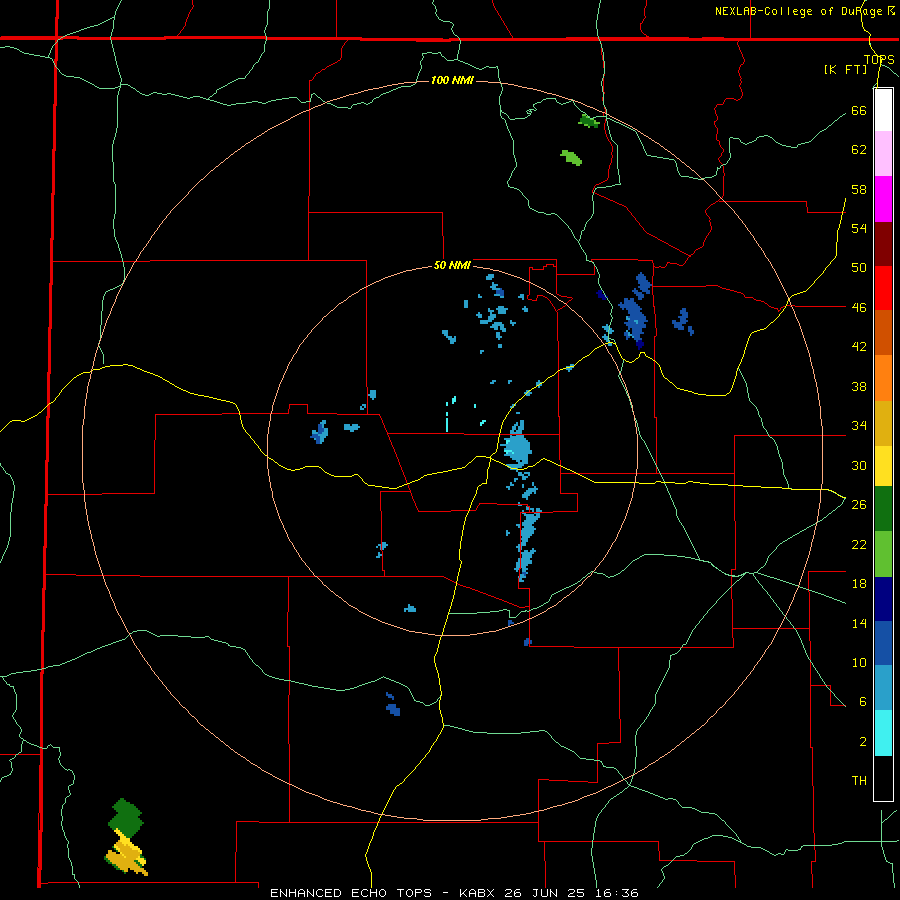
Task: Click the '6' legend value
Action: (x=862, y=702)
